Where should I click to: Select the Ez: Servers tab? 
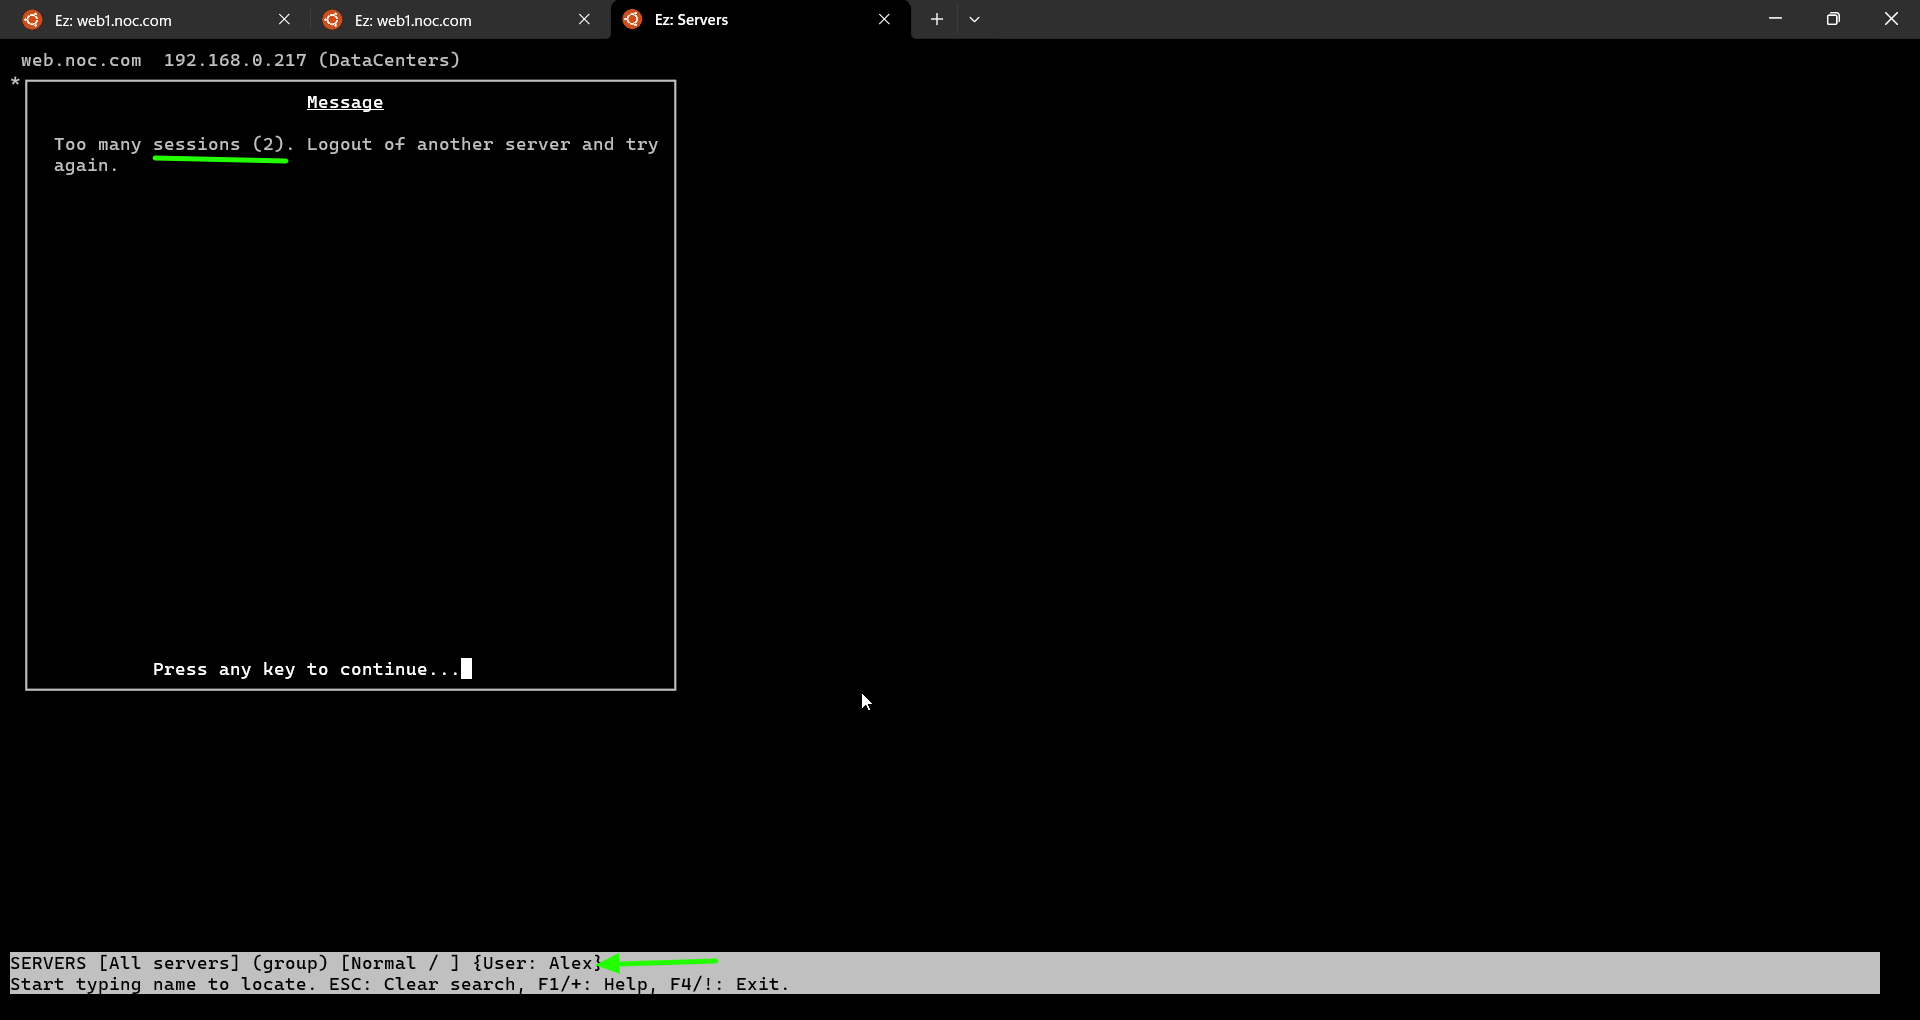760,20
